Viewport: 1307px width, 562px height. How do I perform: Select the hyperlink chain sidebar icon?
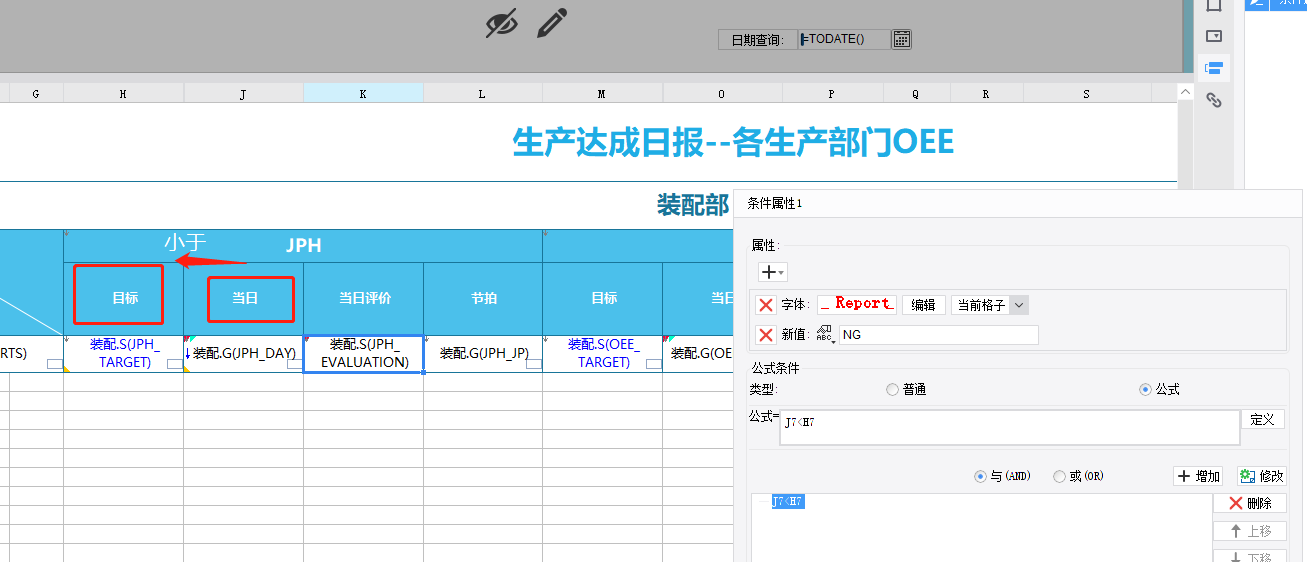click(x=1214, y=100)
